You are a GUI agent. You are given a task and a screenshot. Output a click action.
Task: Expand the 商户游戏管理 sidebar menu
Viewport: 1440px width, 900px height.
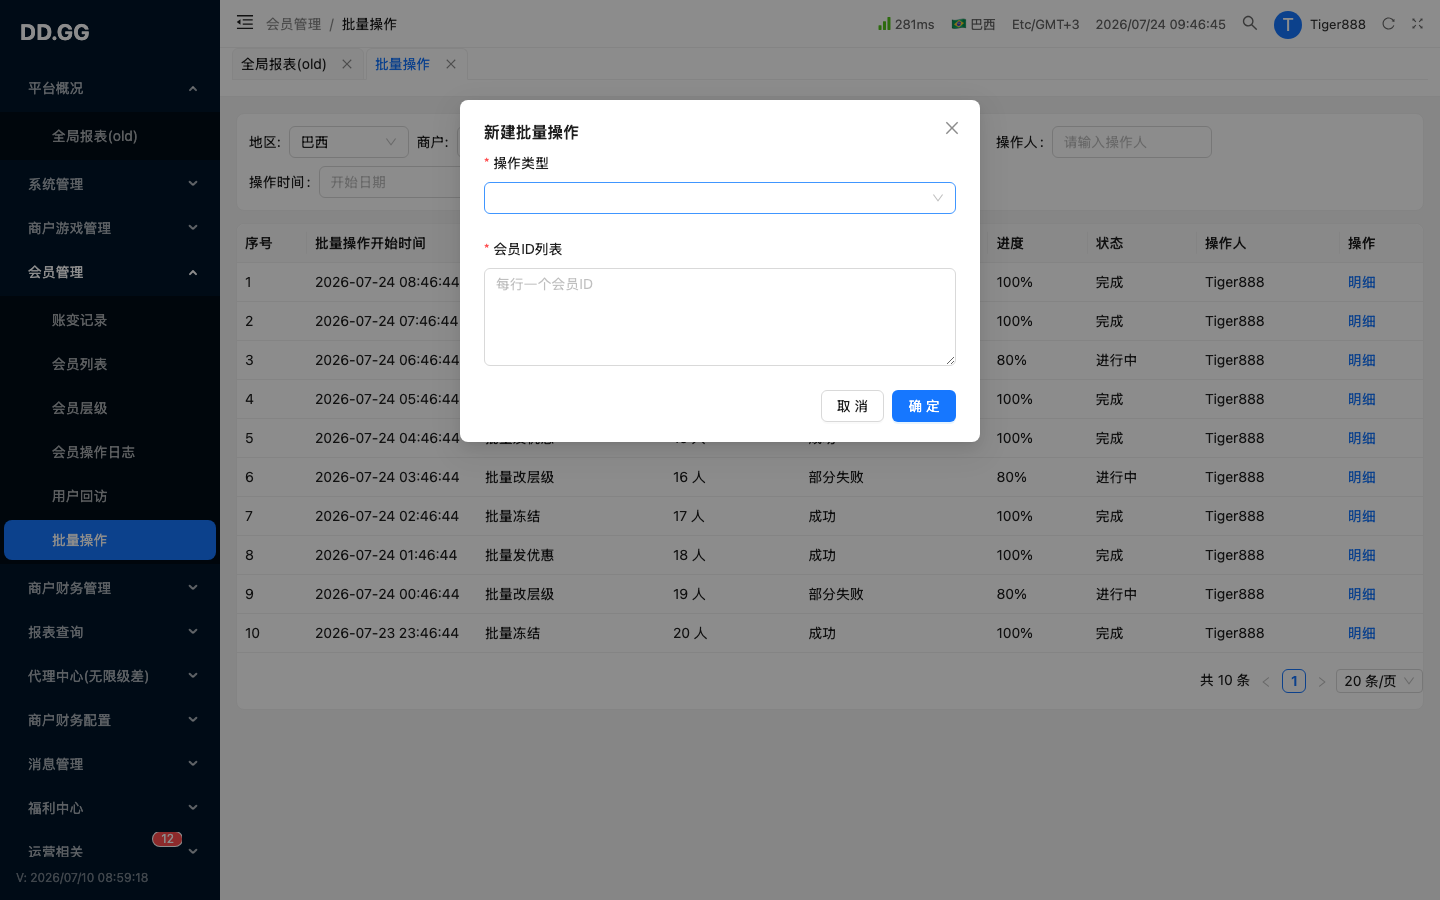click(110, 228)
